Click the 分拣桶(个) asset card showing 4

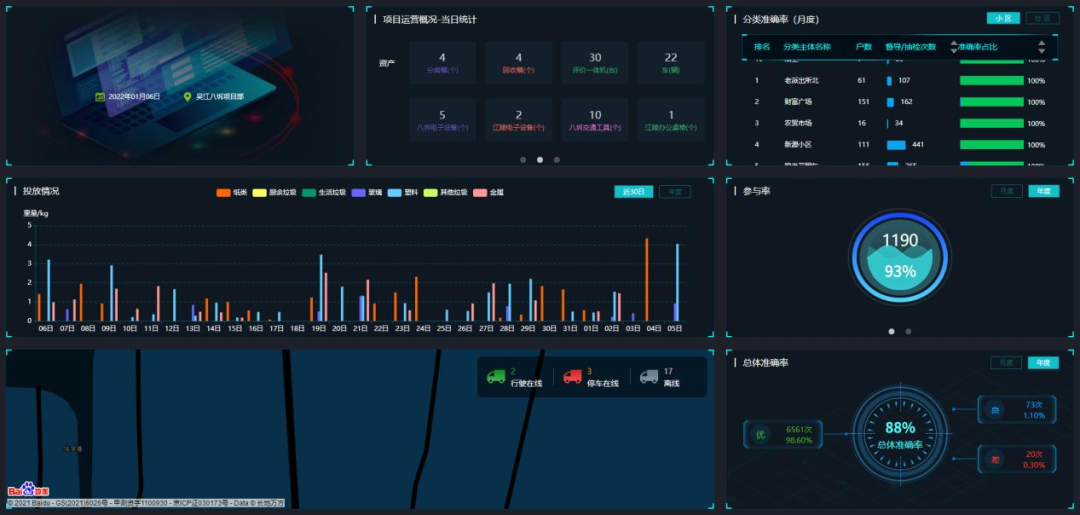click(442, 63)
